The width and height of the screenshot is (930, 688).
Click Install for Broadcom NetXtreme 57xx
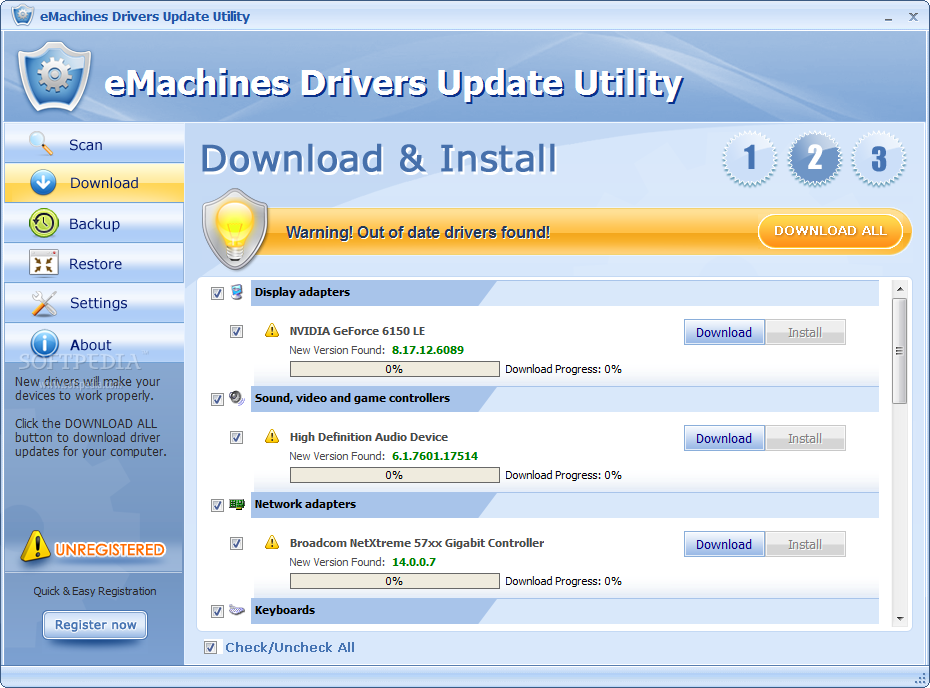805,544
